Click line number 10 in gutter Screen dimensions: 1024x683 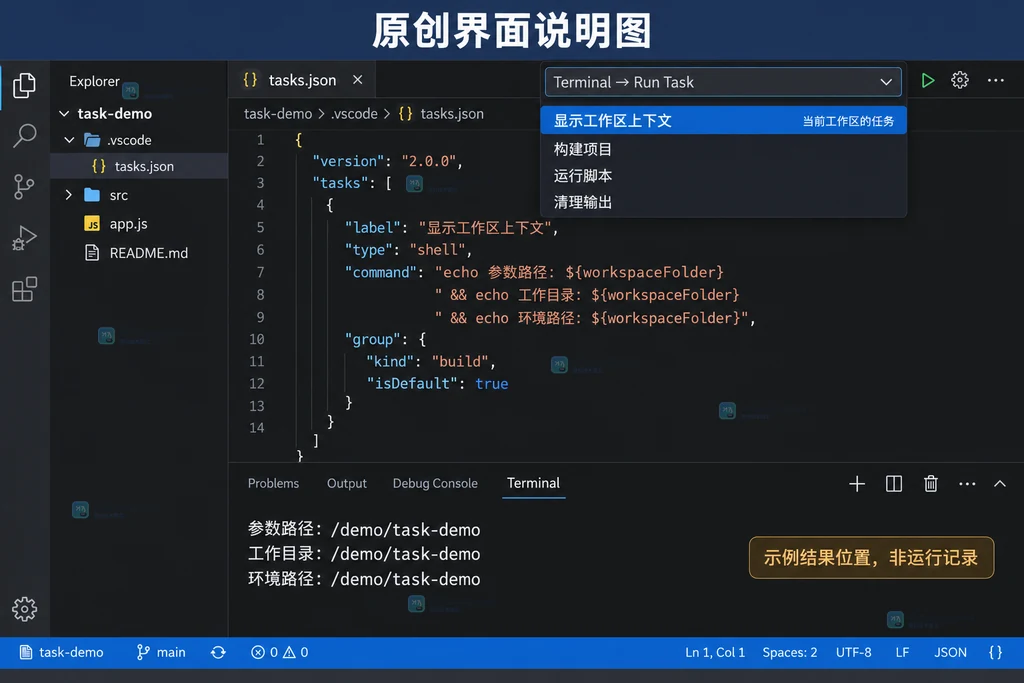(x=257, y=340)
